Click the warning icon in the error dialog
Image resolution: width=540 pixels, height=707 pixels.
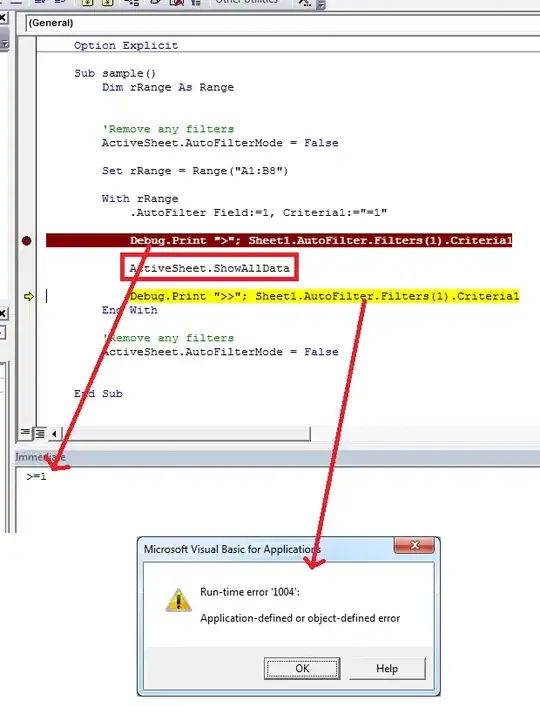point(178,600)
